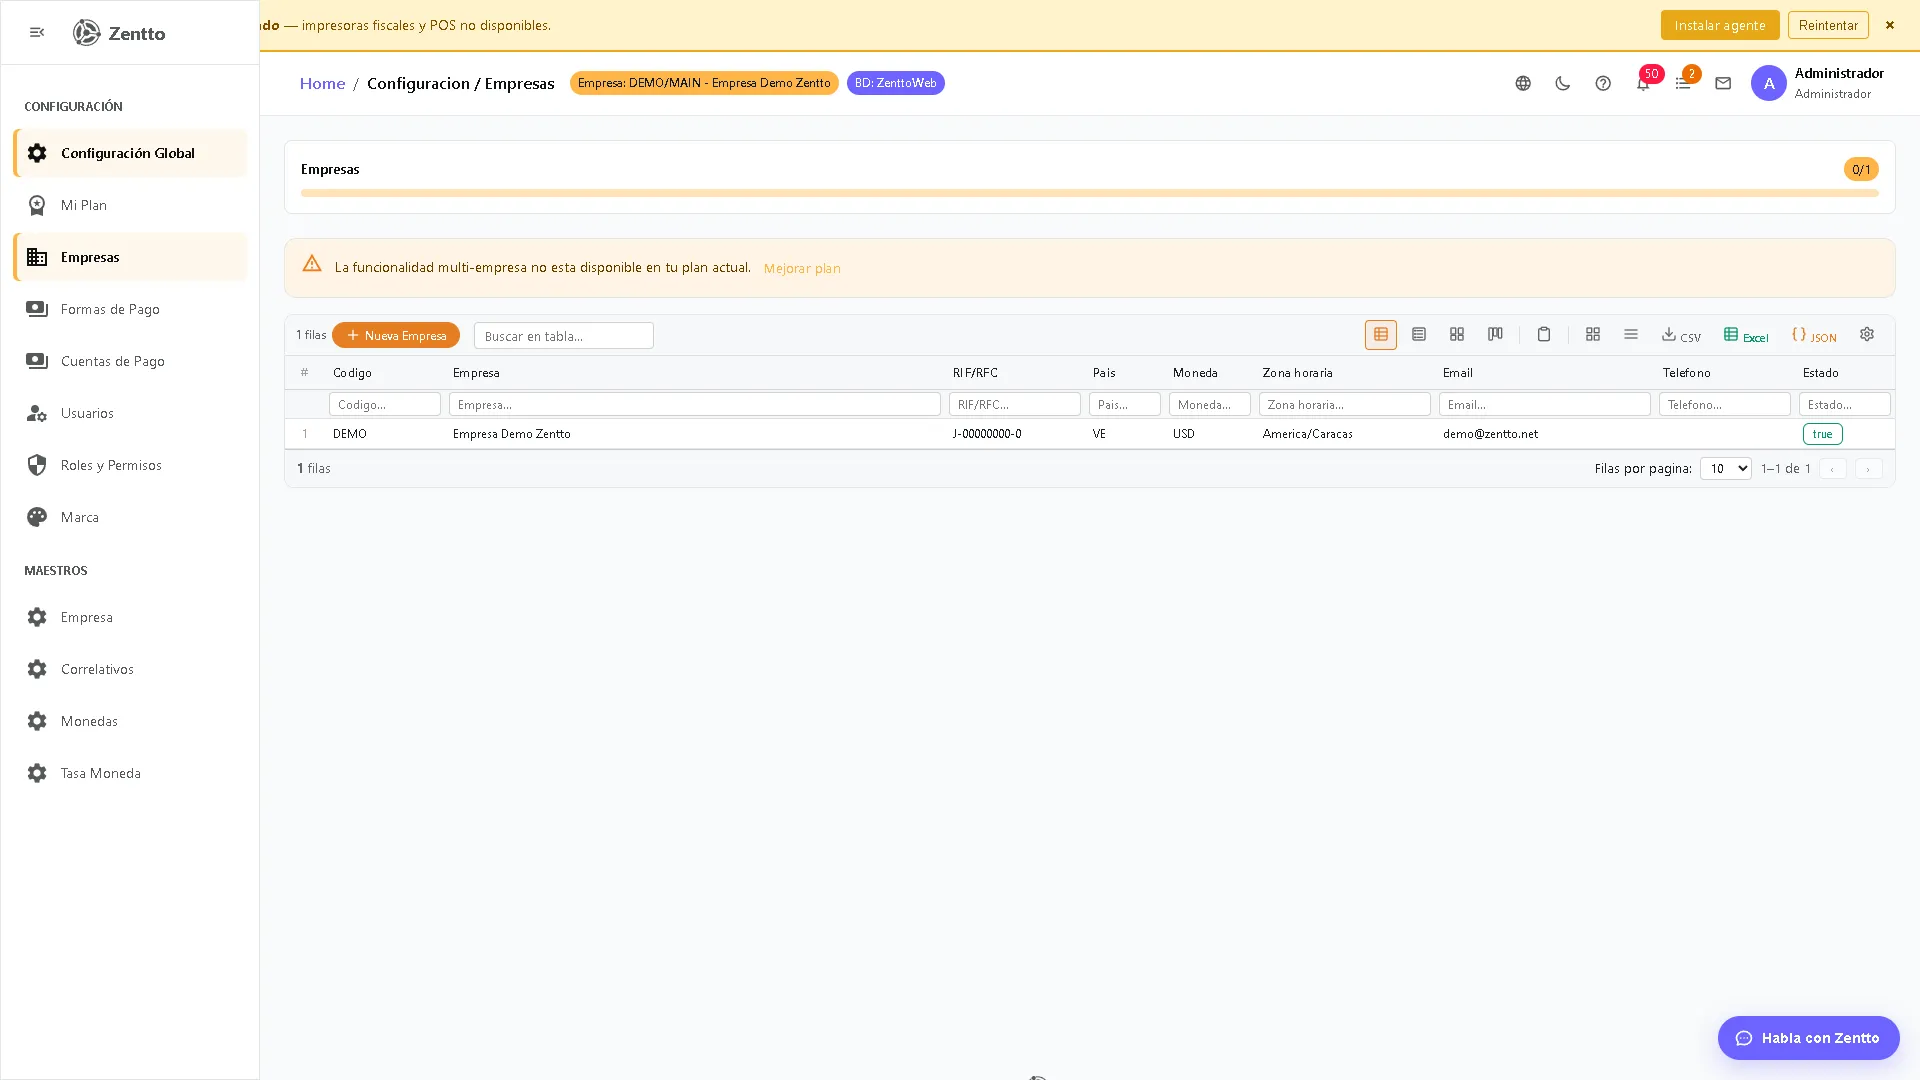Image resolution: width=1920 pixels, height=1080 pixels.
Task: Click the Empresa DEMO/MAIN chip
Action: click(x=704, y=83)
